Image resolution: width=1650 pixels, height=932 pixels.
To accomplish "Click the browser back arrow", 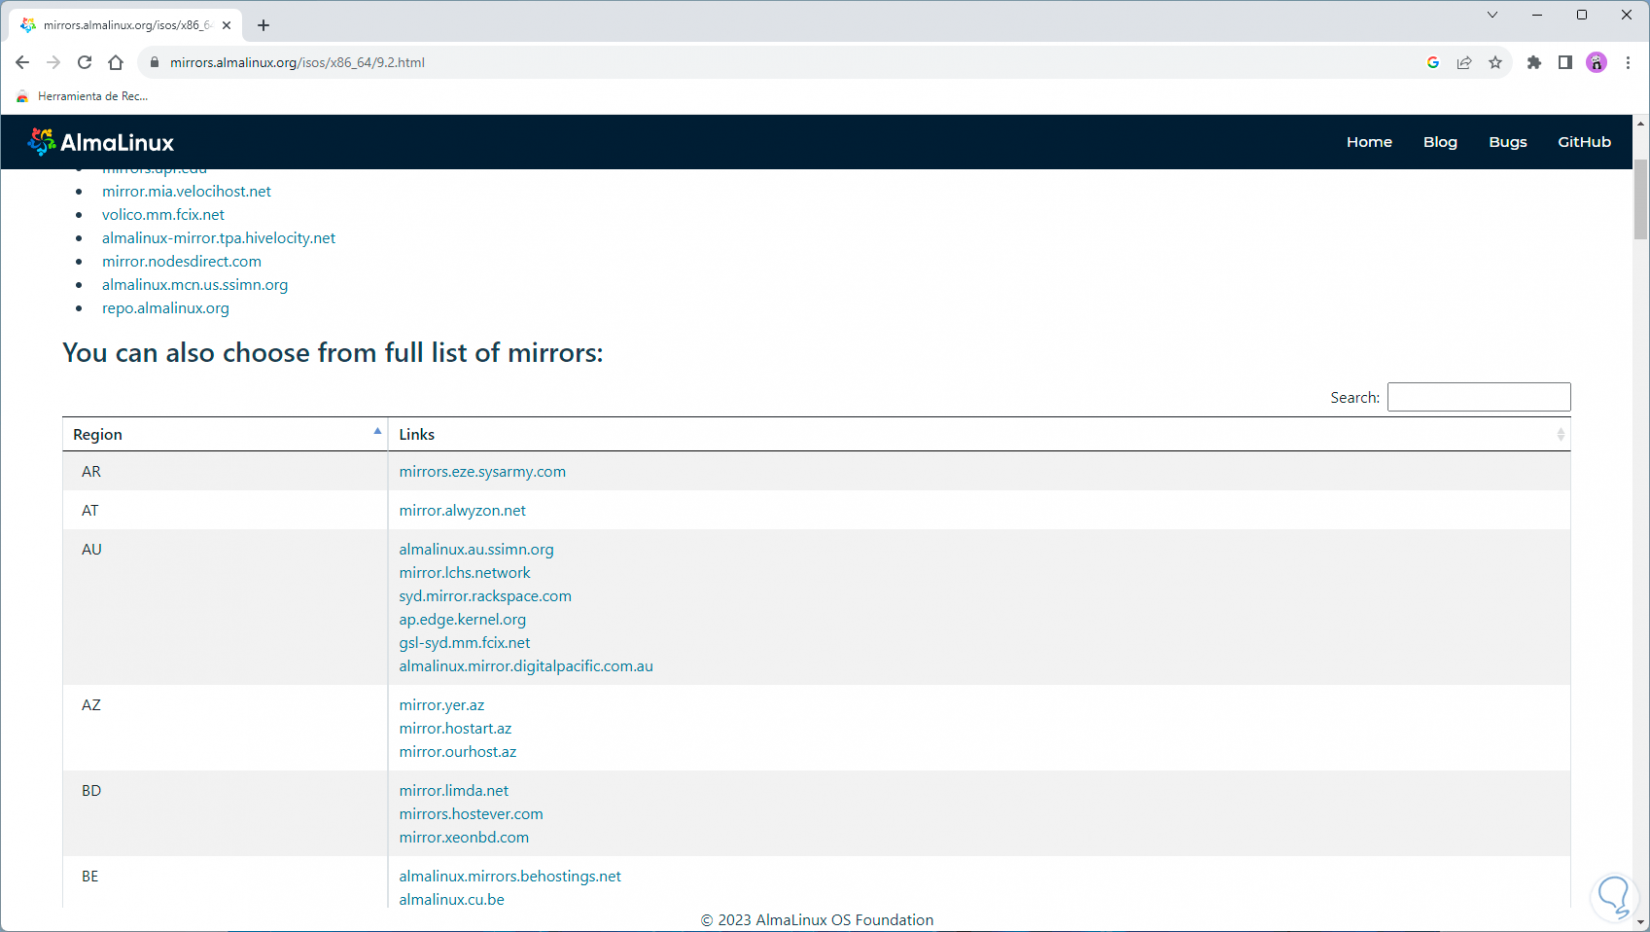I will (x=22, y=62).
